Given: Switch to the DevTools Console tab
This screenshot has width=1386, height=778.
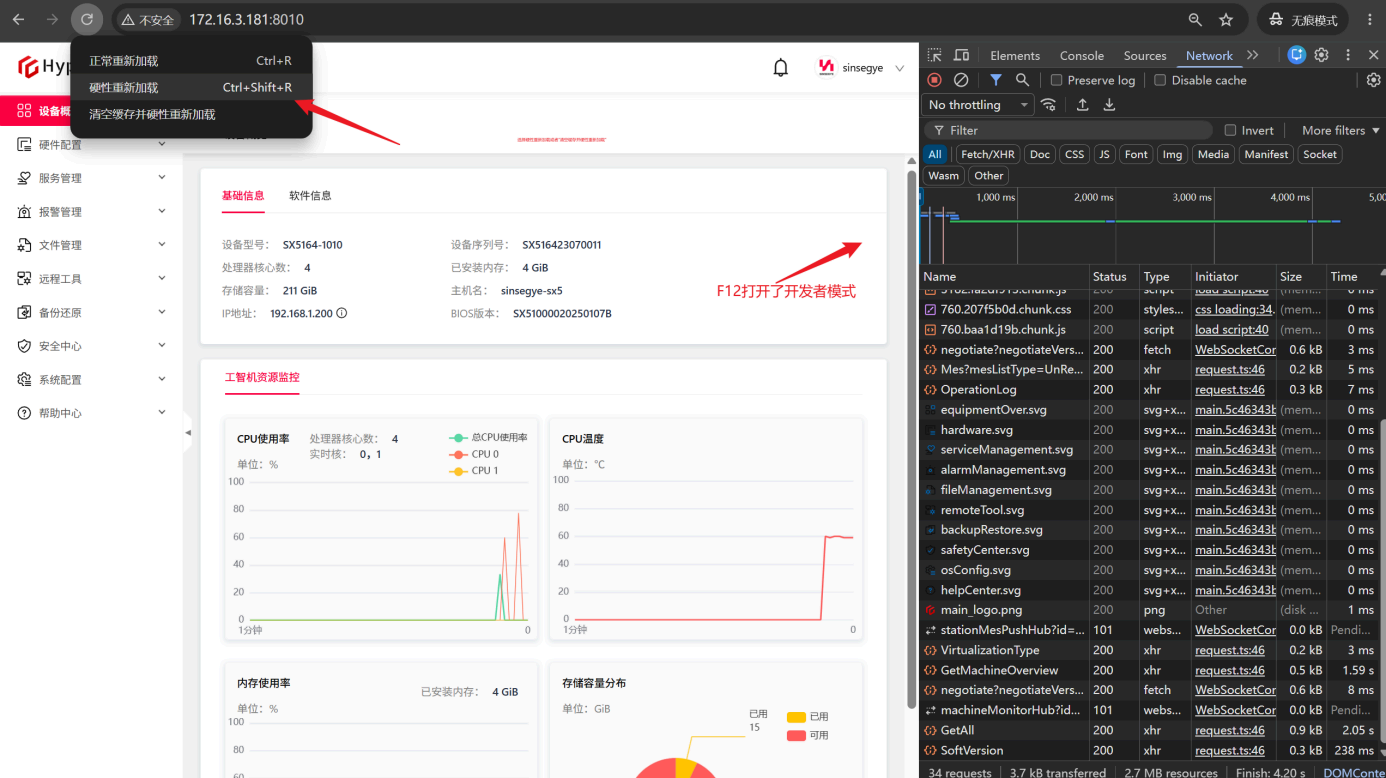Looking at the screenshot, I should 1082,55.
